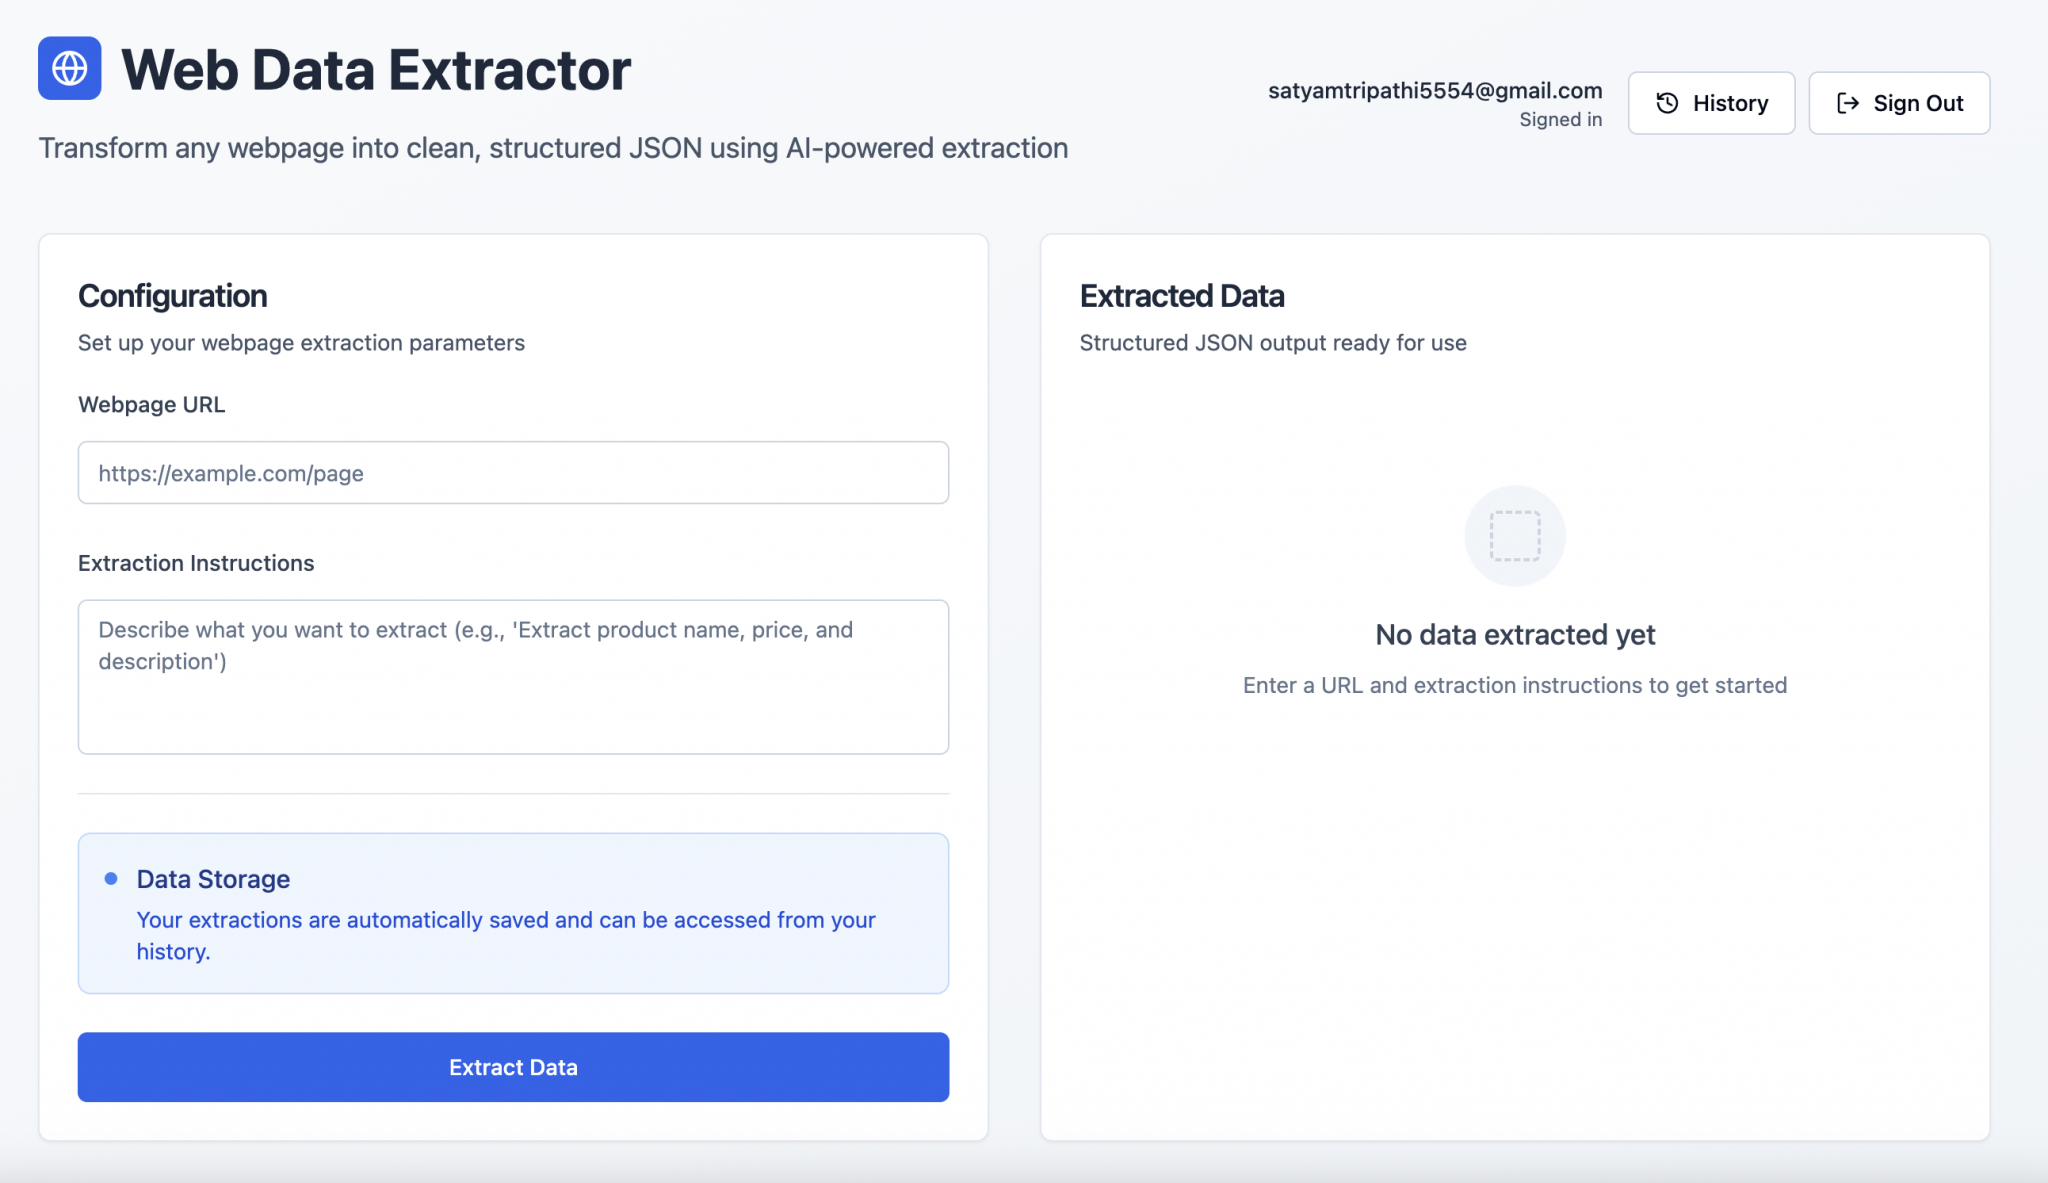Click the sign-out arrow icon
This screenshot has width=2048, height=1183.
tap(1848, 102)
